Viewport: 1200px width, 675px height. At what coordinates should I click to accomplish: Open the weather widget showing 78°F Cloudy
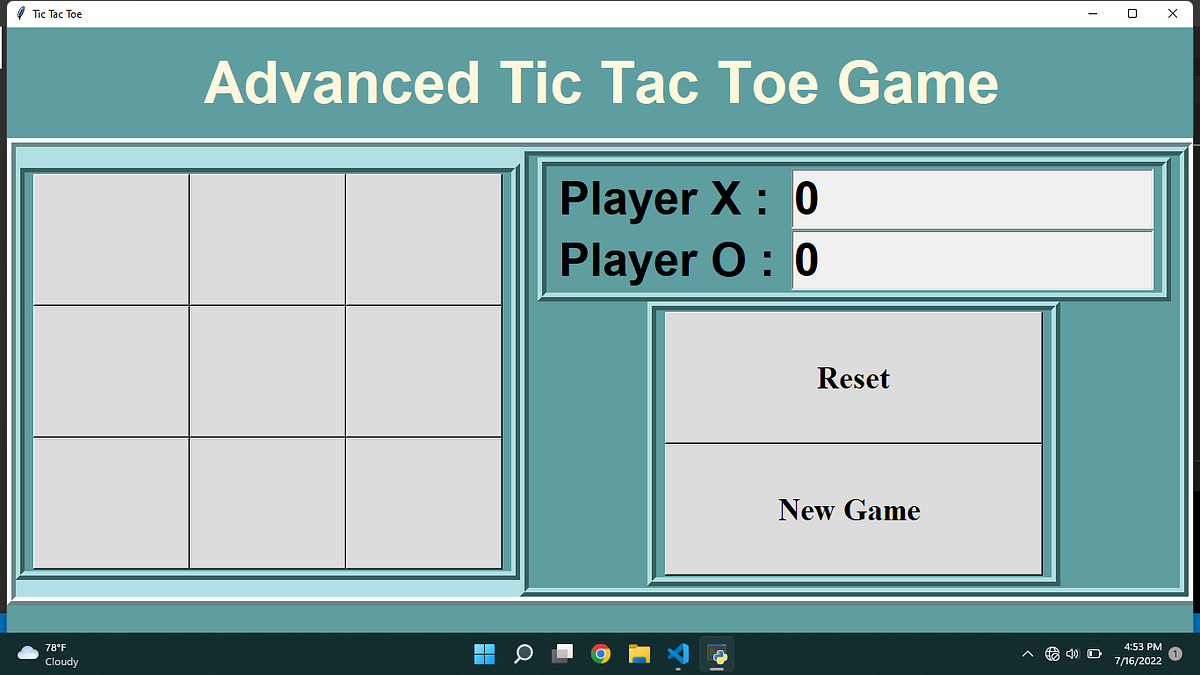tap(40, 653)
